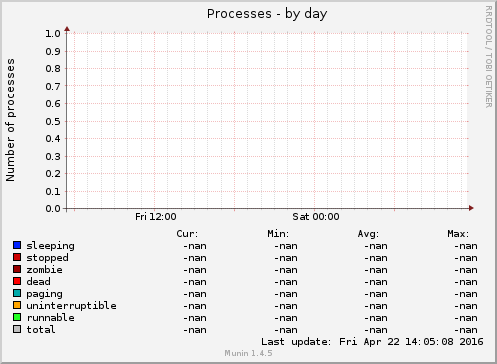
Task: Click the stopped row Min '-nan' value
Action: [x=286, y=258]
